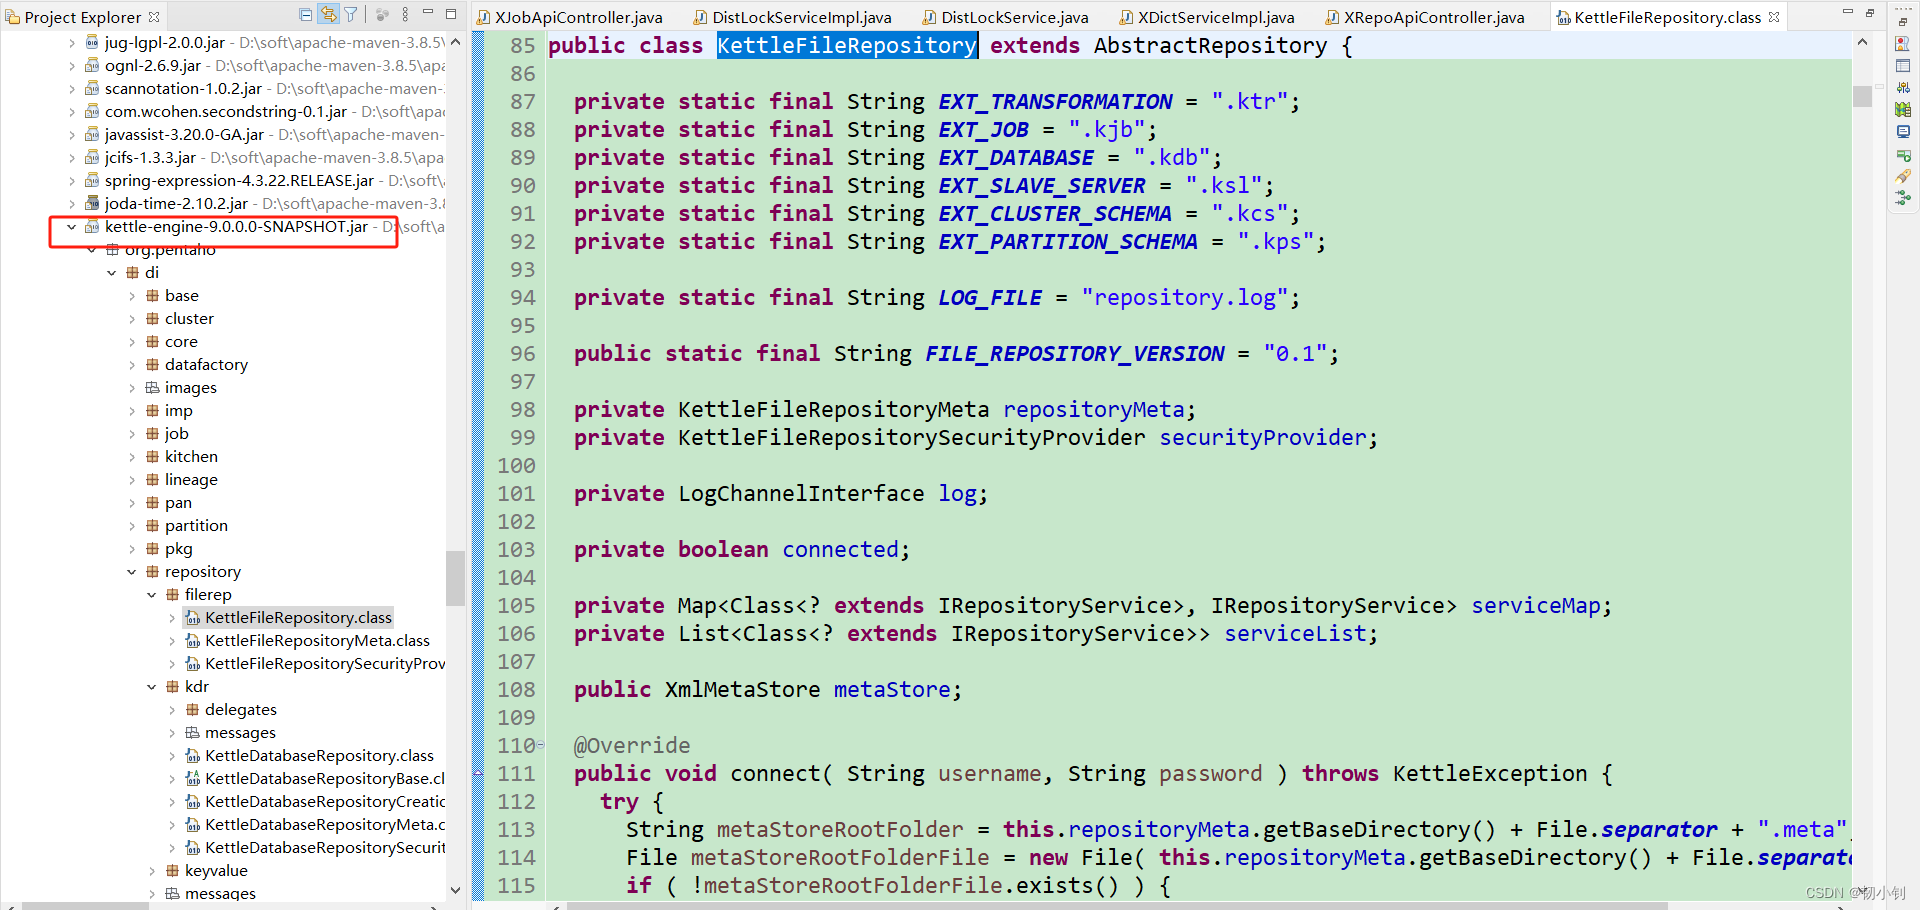Collapse the kettle-engine-9.0.0.0-SNAPSHOT.jar node
Screen dimensions: 1920x910
(x=71, y=227)
